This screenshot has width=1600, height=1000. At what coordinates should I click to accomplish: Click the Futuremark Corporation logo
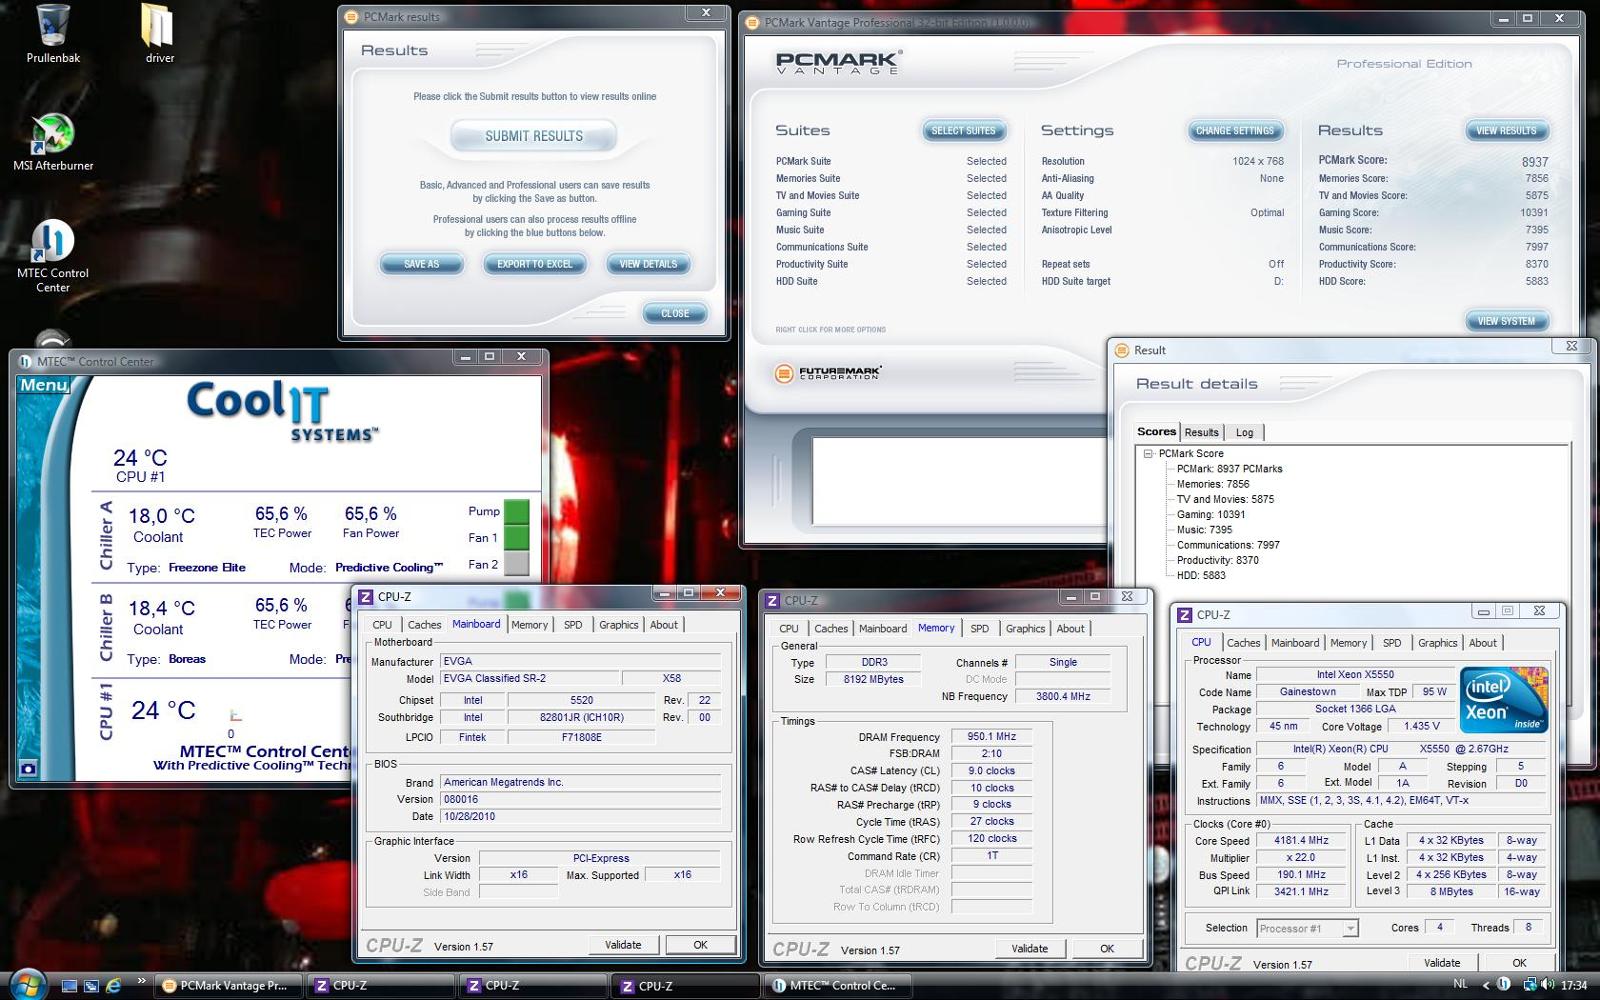click(828, 373)
